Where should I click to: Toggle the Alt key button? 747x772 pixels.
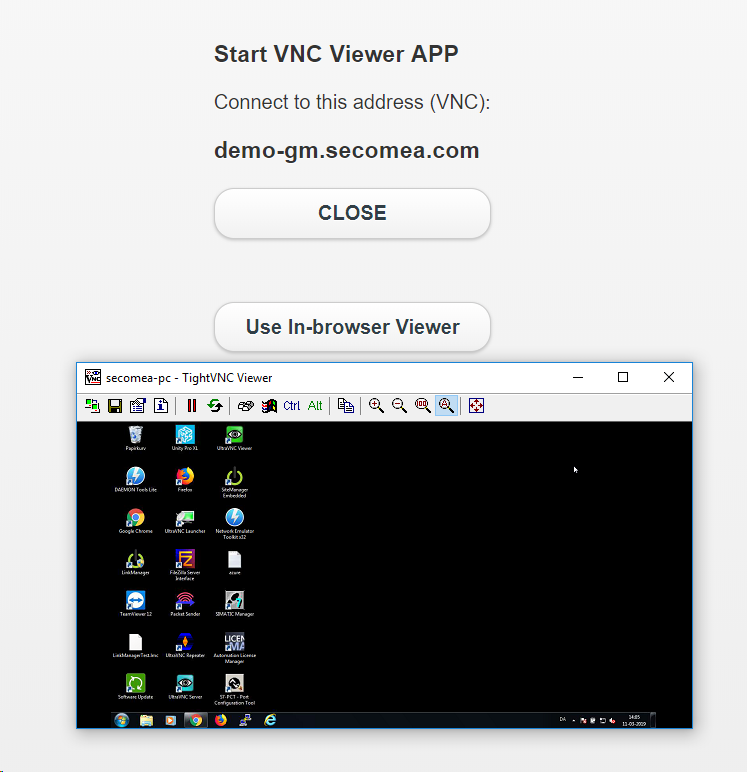[315, 406]
